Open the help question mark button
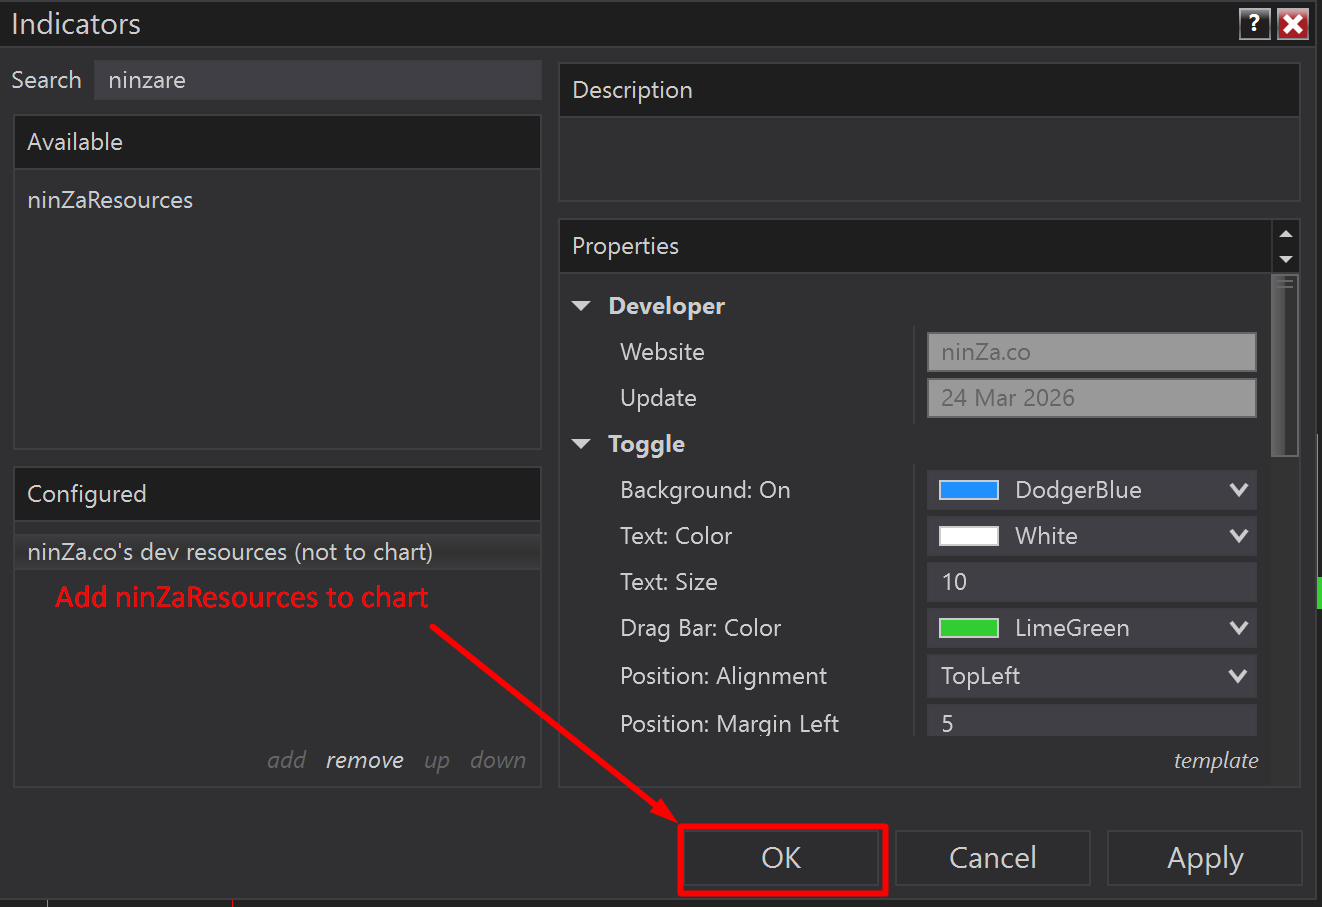 [x=1254, y=24]
